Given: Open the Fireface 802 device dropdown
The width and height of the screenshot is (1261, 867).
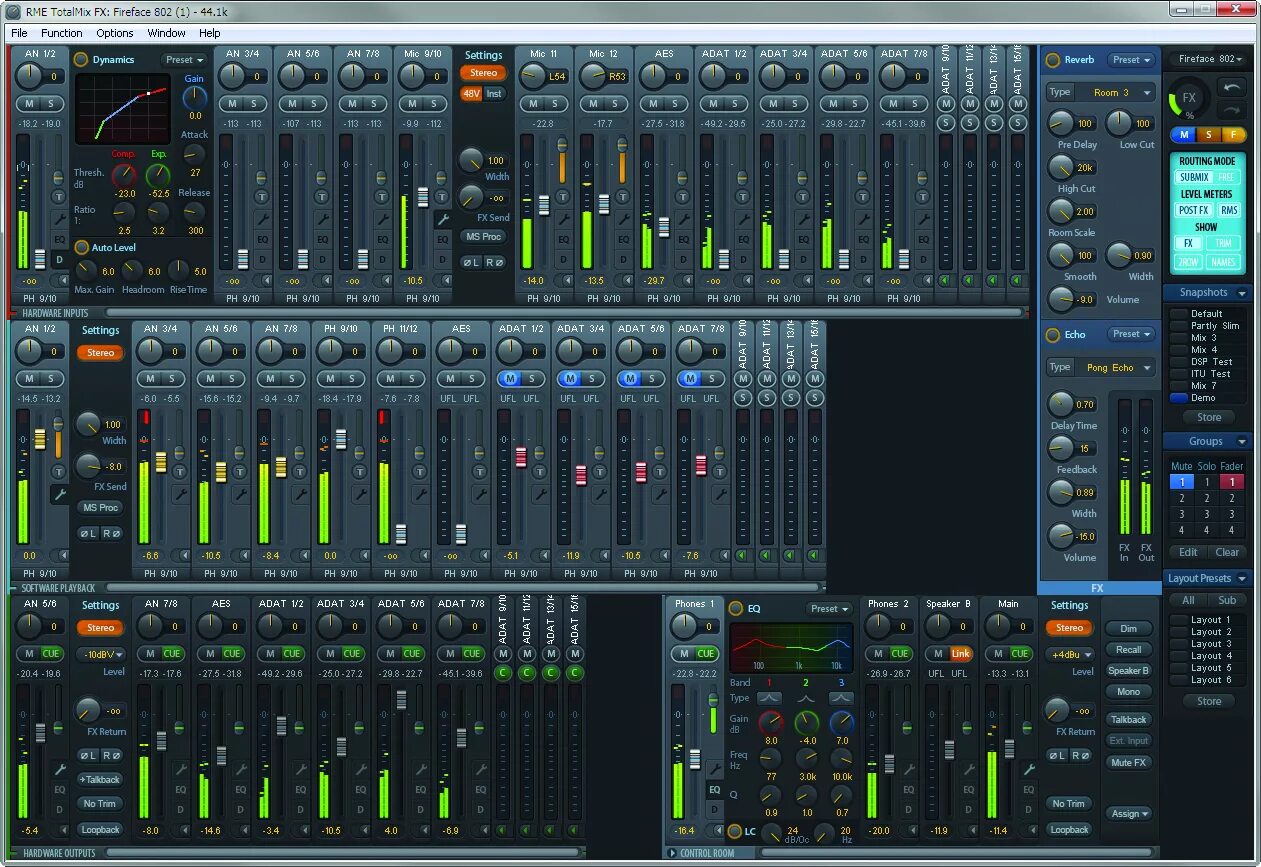Looking at the screenshot, I should tap(1208, 59).
